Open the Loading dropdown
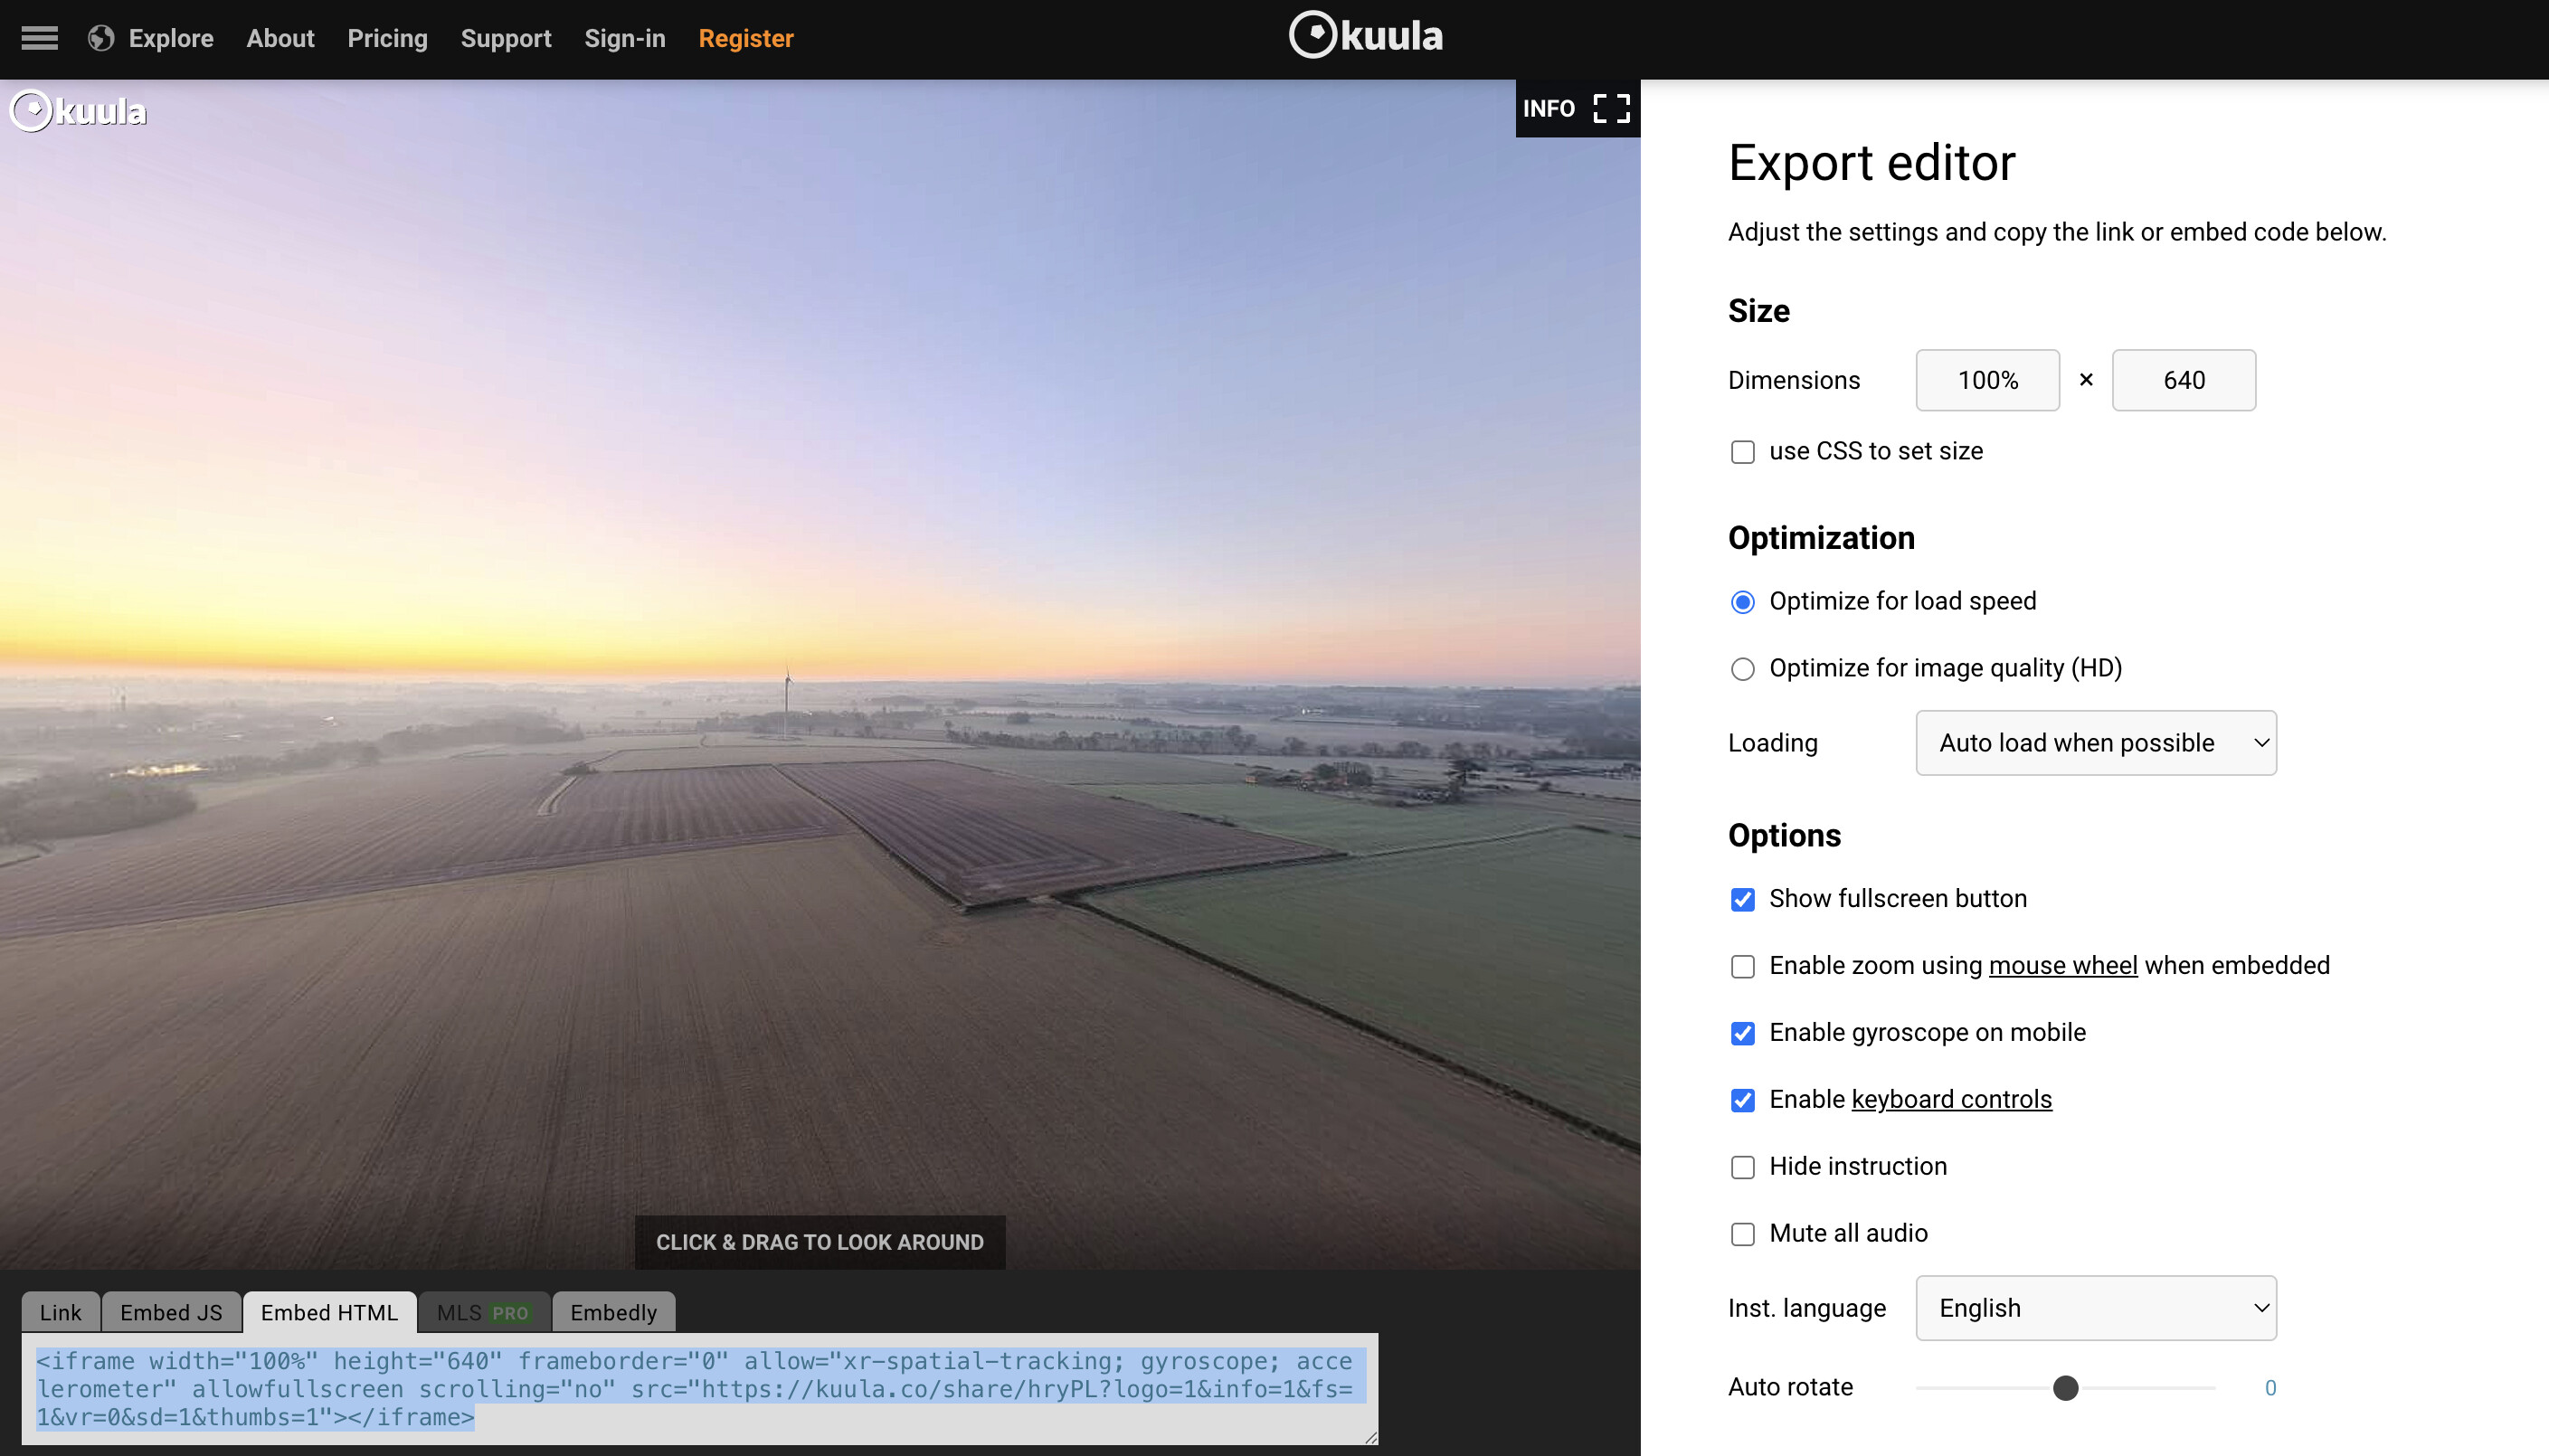Screen dimensions: 2549x1456 [2095, 743]
